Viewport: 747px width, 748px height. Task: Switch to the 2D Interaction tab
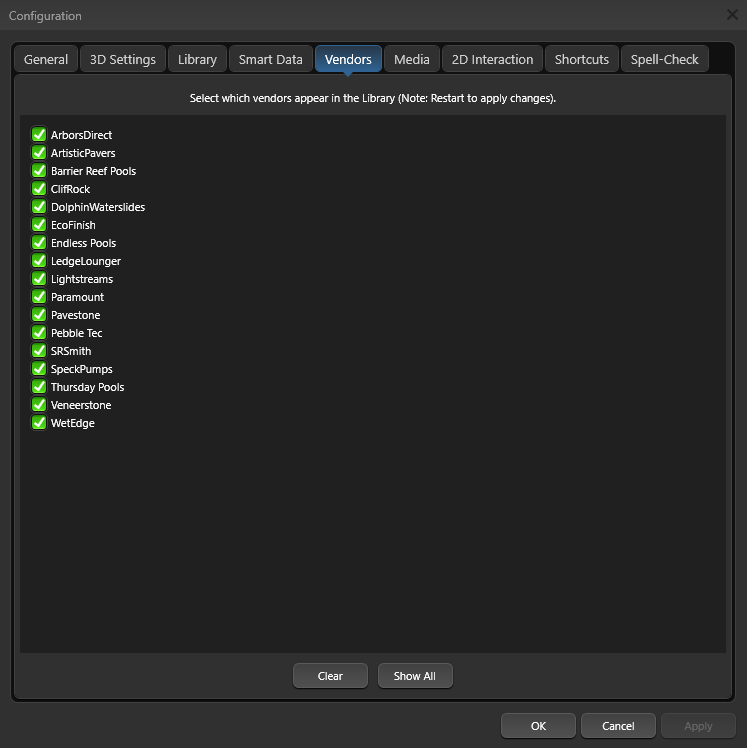coord(492,60)
